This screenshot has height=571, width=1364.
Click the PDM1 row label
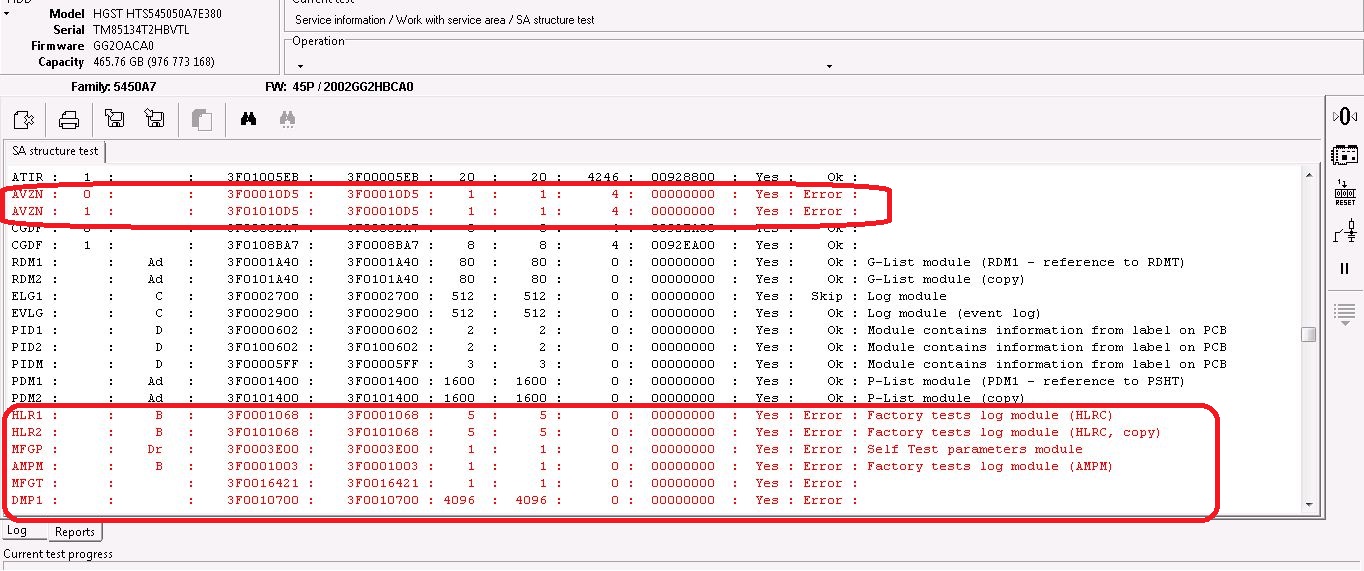pos(27,381)
